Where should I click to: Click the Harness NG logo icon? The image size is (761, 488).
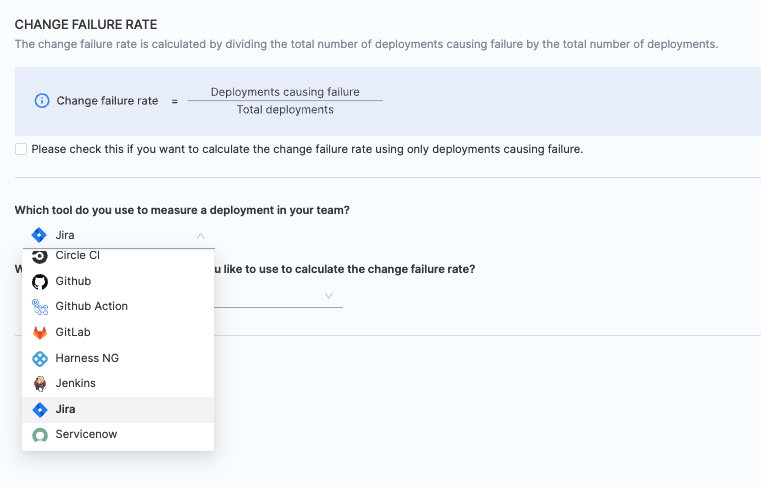pos(40,358)
